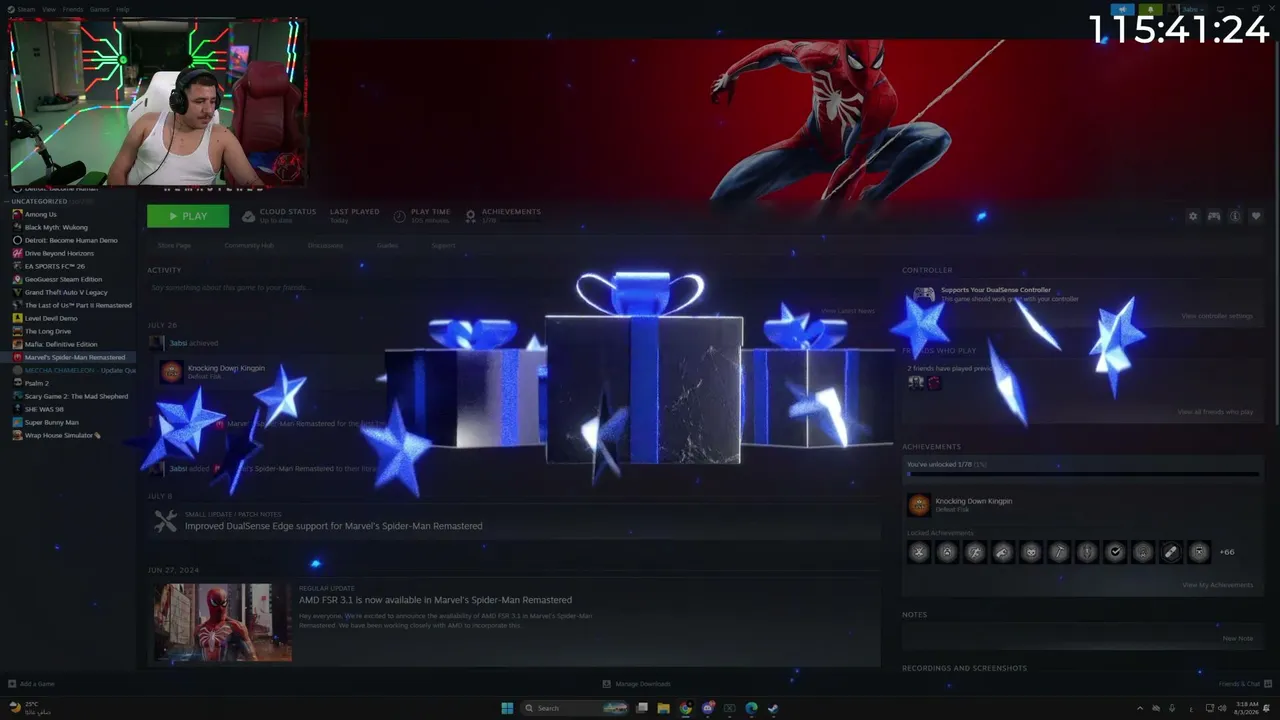Click the Psalm 2 game icon

[x=17, y=383]
